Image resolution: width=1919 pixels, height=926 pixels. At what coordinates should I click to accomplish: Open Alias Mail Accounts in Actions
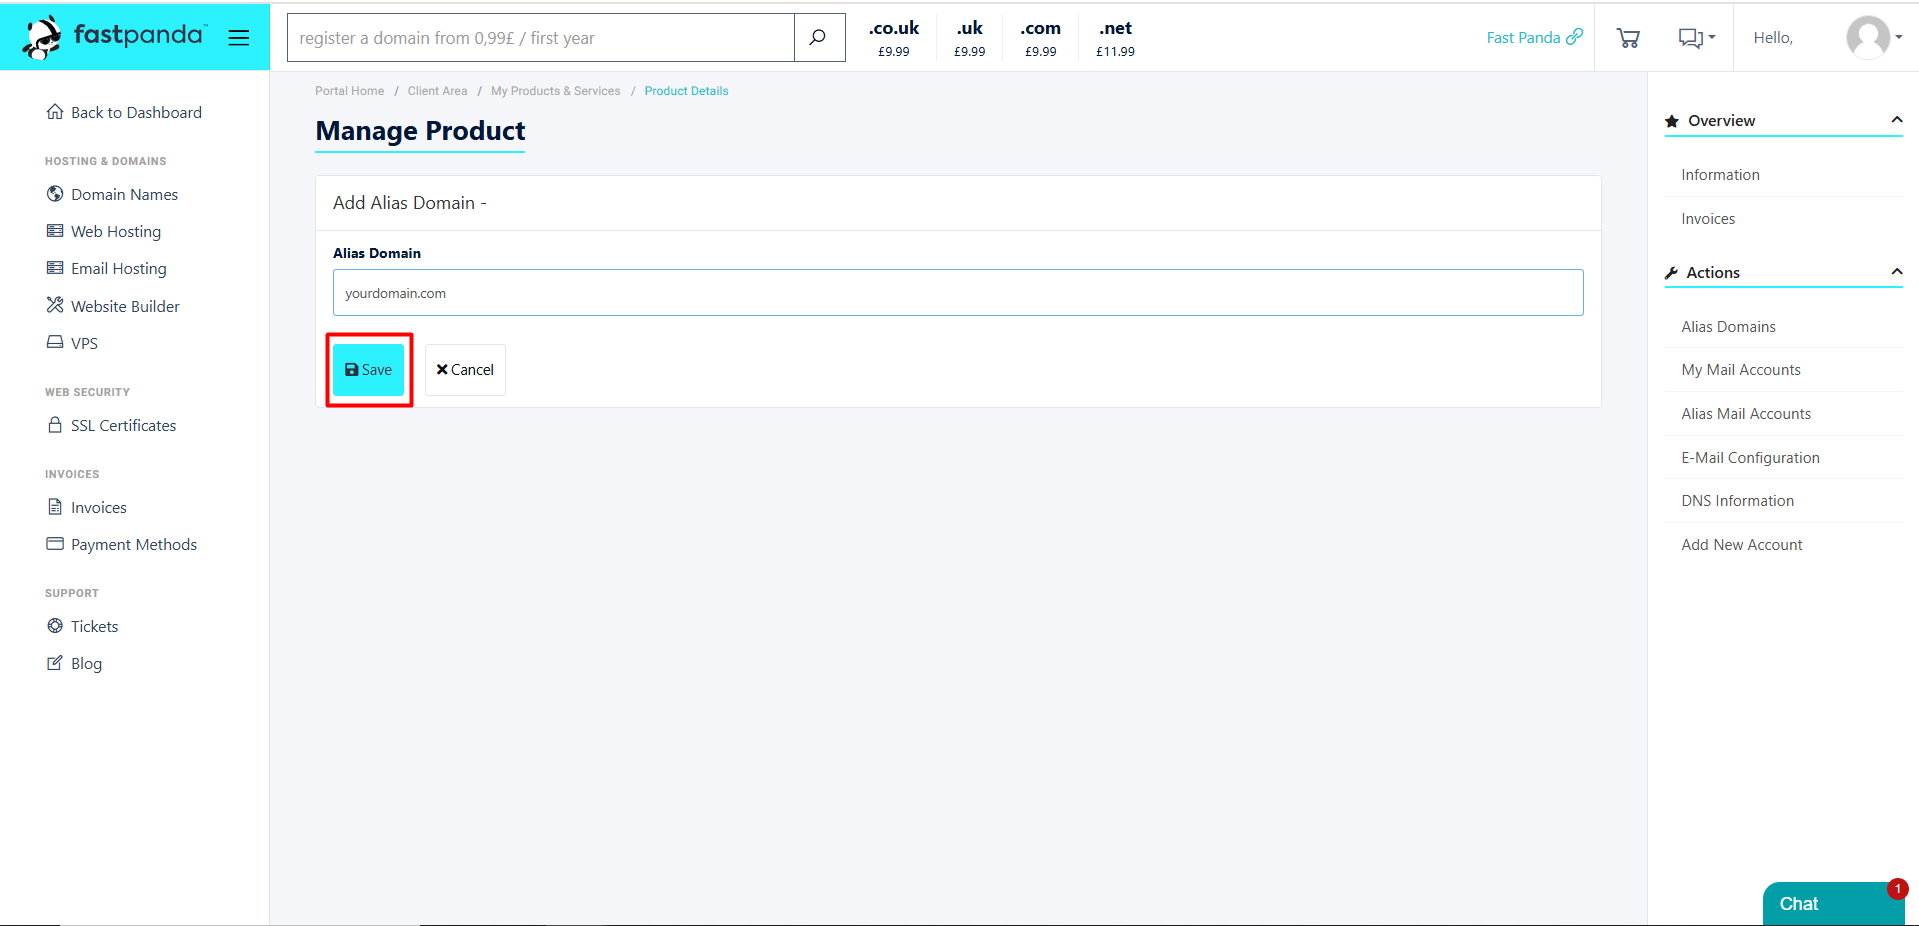[x=1746, y=414]
